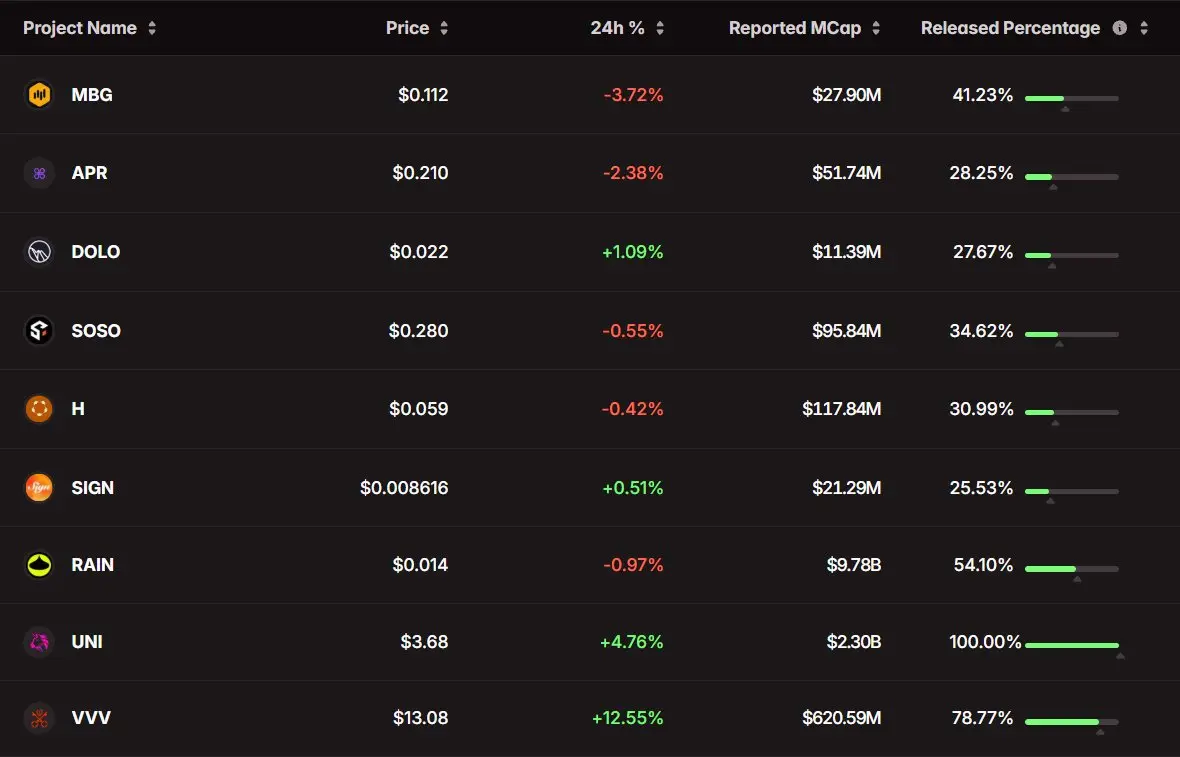This screenshot has width=1180, height=757.
Task: Sort by 24h % sort arrows
Action: tap(660, 28)
